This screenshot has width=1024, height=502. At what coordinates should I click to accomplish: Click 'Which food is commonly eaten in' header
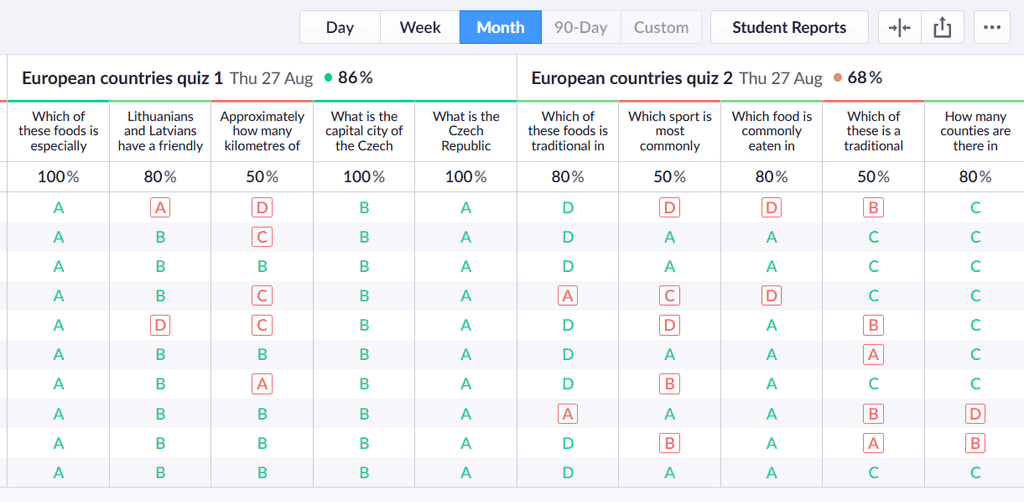[771, 131]
